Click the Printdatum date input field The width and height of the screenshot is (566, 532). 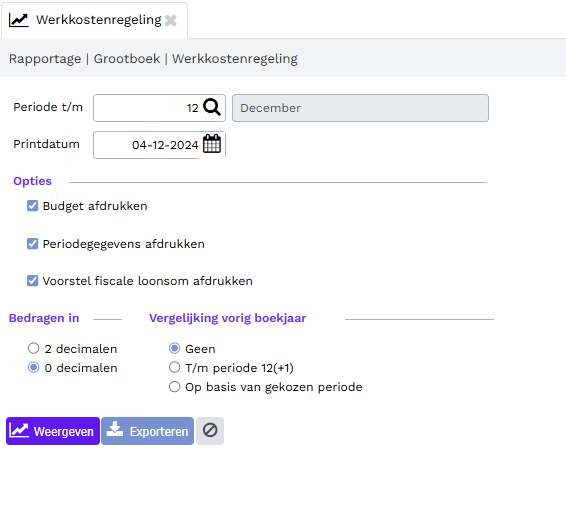pos(147,145)
